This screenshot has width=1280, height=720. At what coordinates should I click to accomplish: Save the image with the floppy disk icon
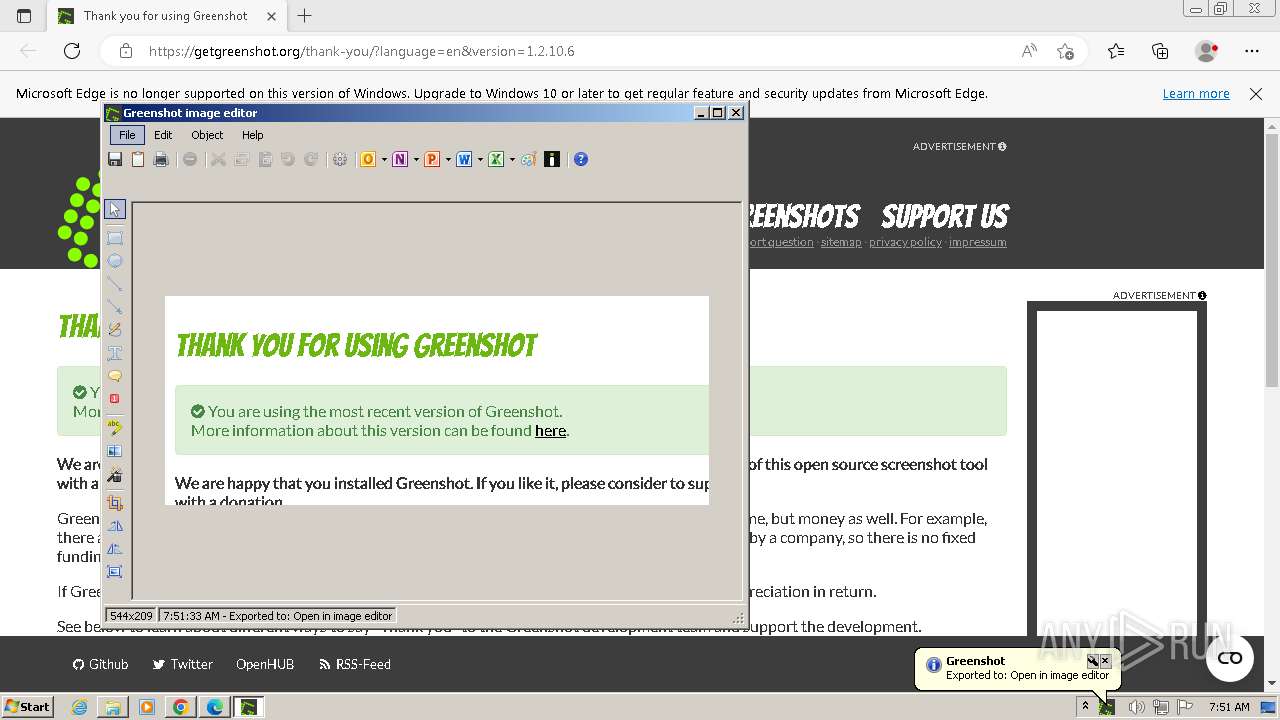(115, 159)
